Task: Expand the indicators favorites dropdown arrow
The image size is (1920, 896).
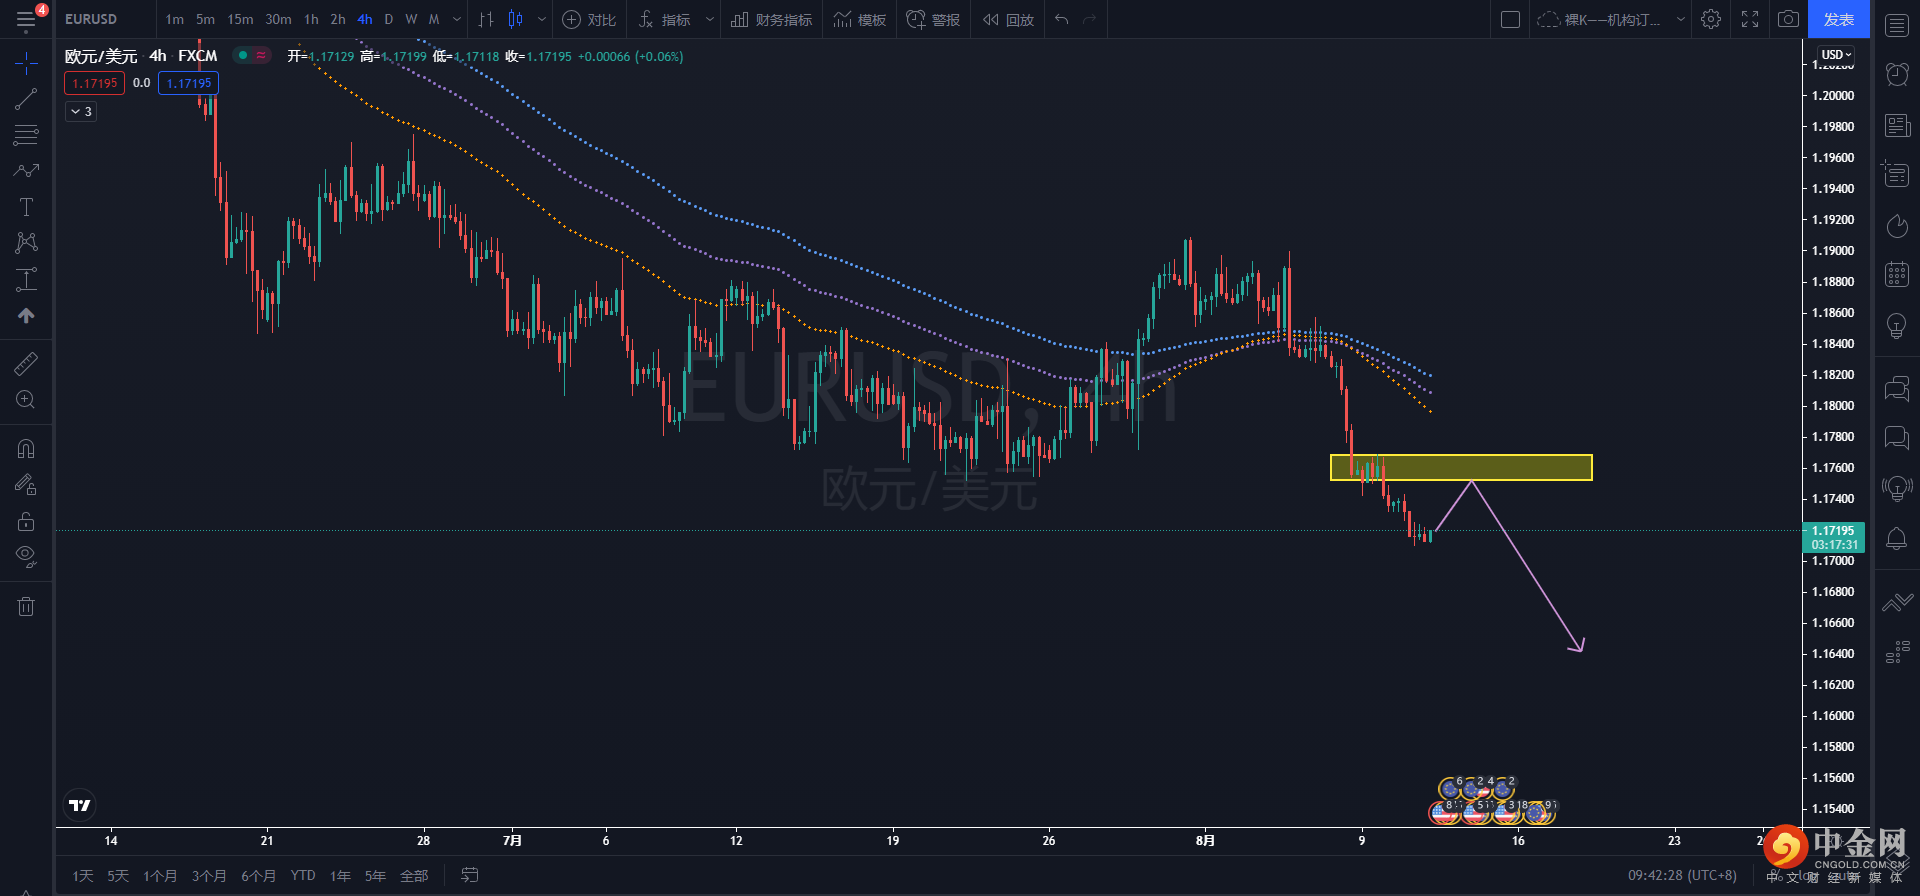Action: [710, 19]
